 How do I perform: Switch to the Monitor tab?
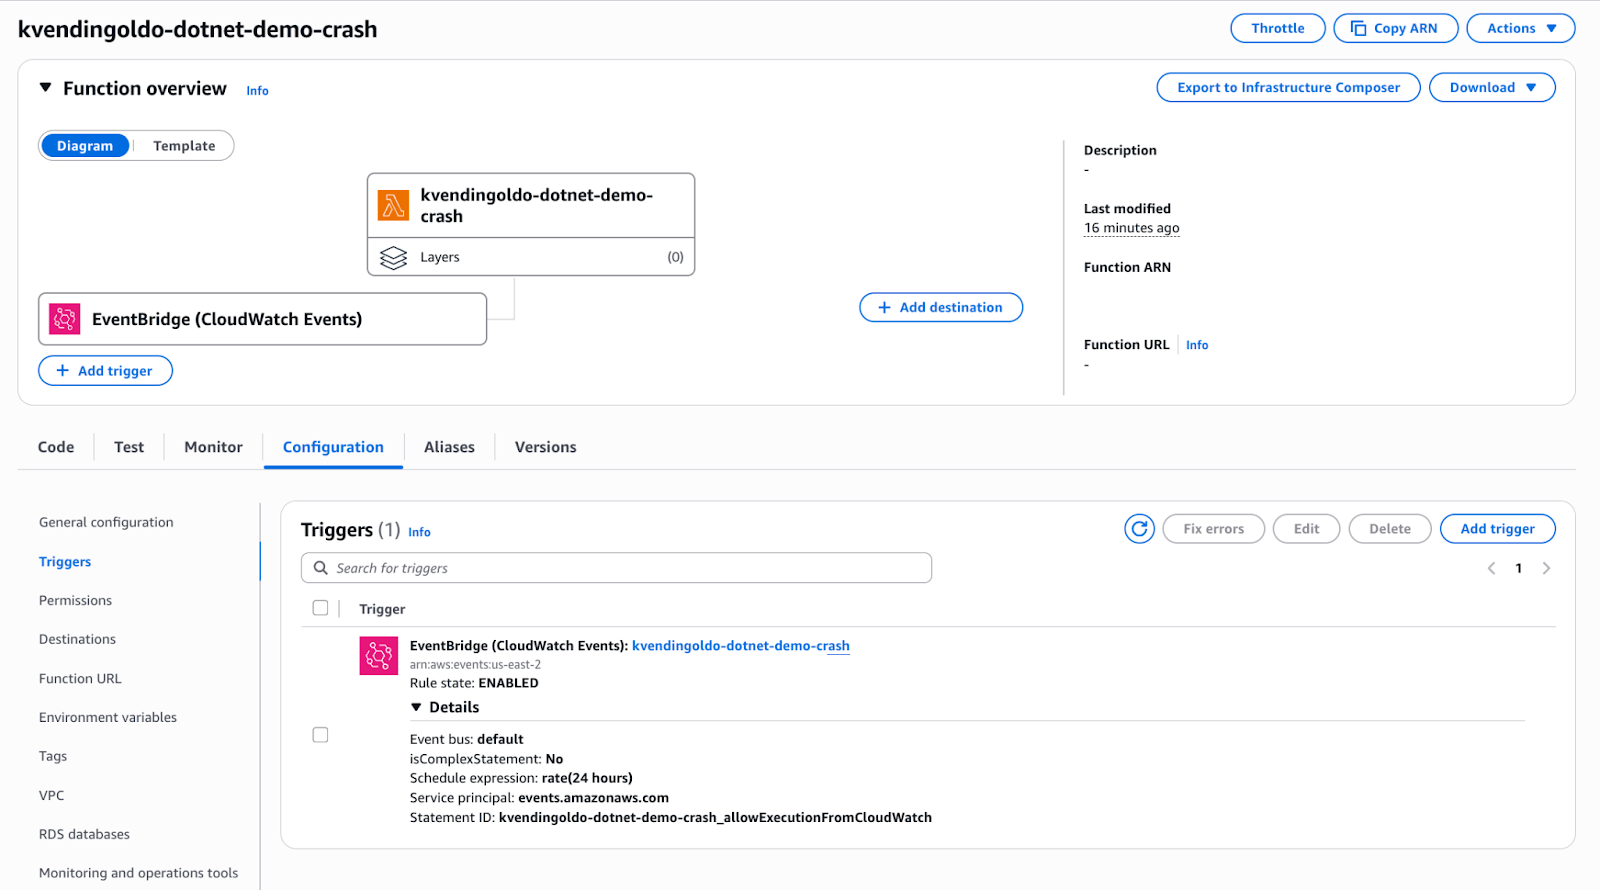213,447
